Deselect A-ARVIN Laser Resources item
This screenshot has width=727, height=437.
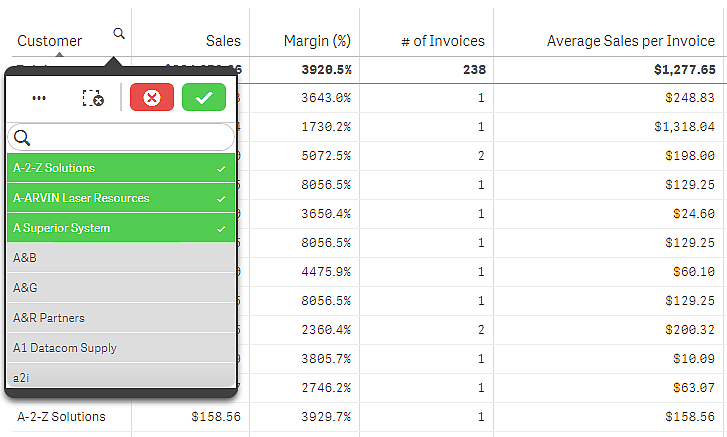click(121, 198)
